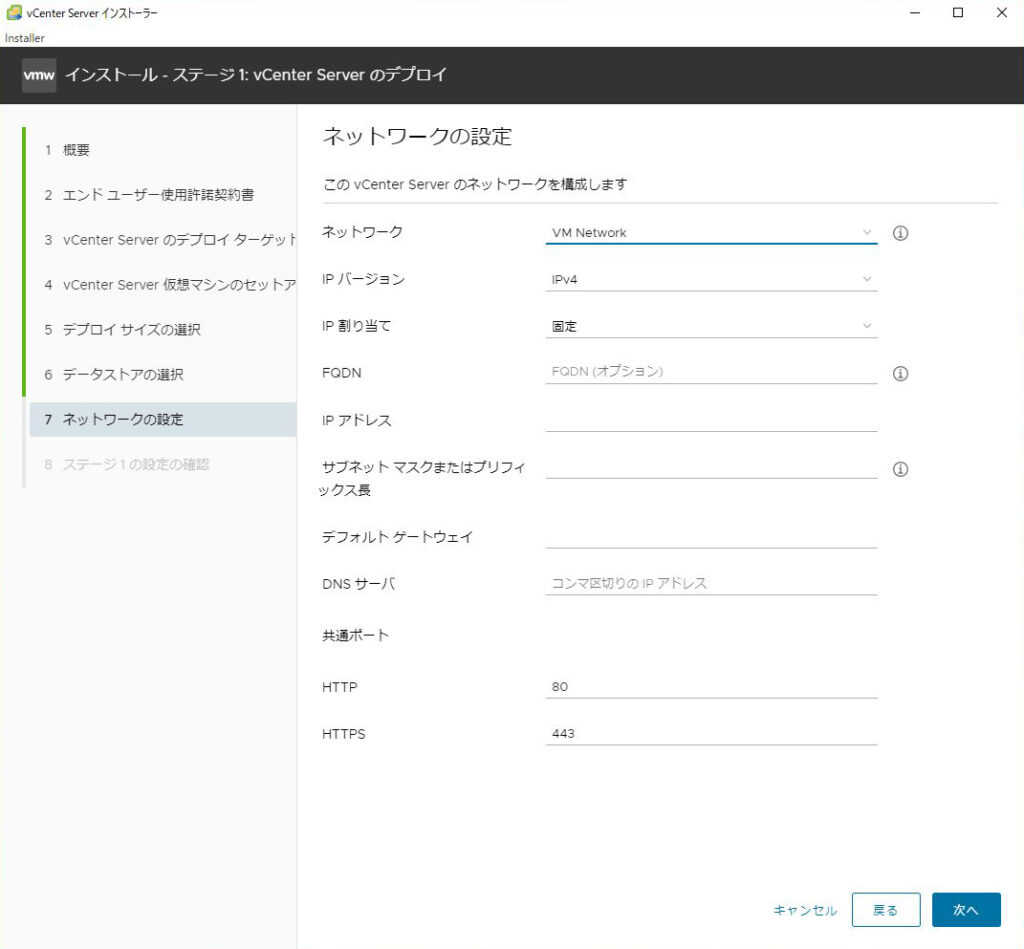Viewport: 1024px width, 949px height.
Task: Focus the IP アドレス input field
Action: coord(711,419)
